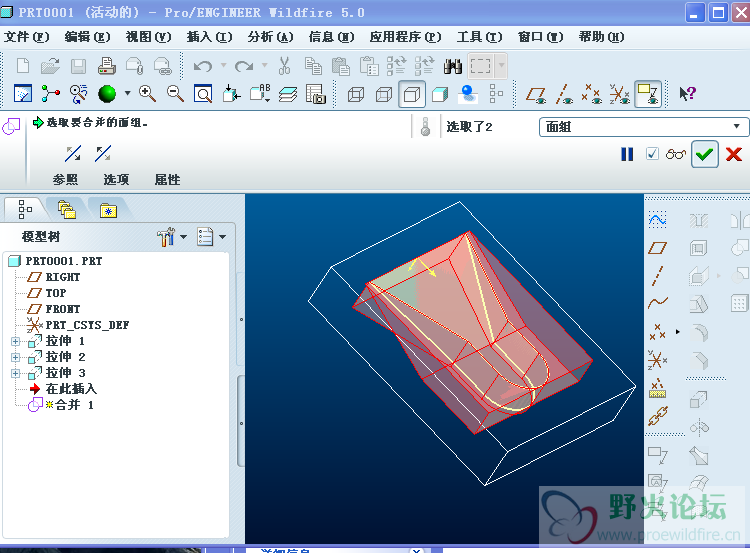The width and height of the screenshot is (750, 553).
Task: Open the dropdown arrow beside green sphere
Action: pyautogui.click(x=127, y=93)
